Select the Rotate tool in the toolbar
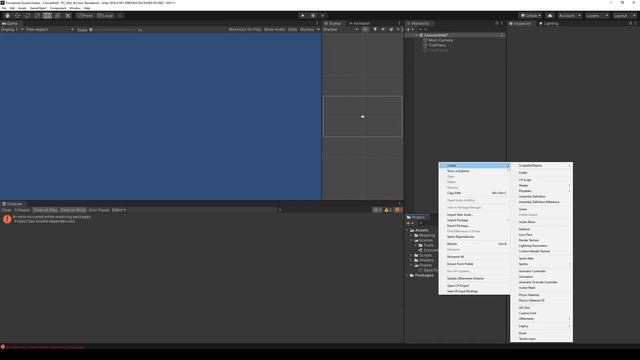Viewport: 640px width, 360px height. tap(27, 16)
